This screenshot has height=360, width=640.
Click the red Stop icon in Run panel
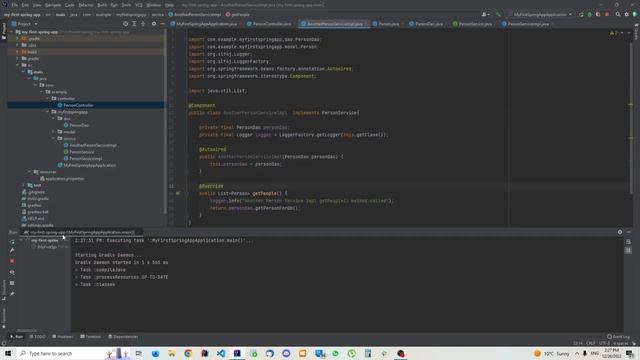coord(12,261)
